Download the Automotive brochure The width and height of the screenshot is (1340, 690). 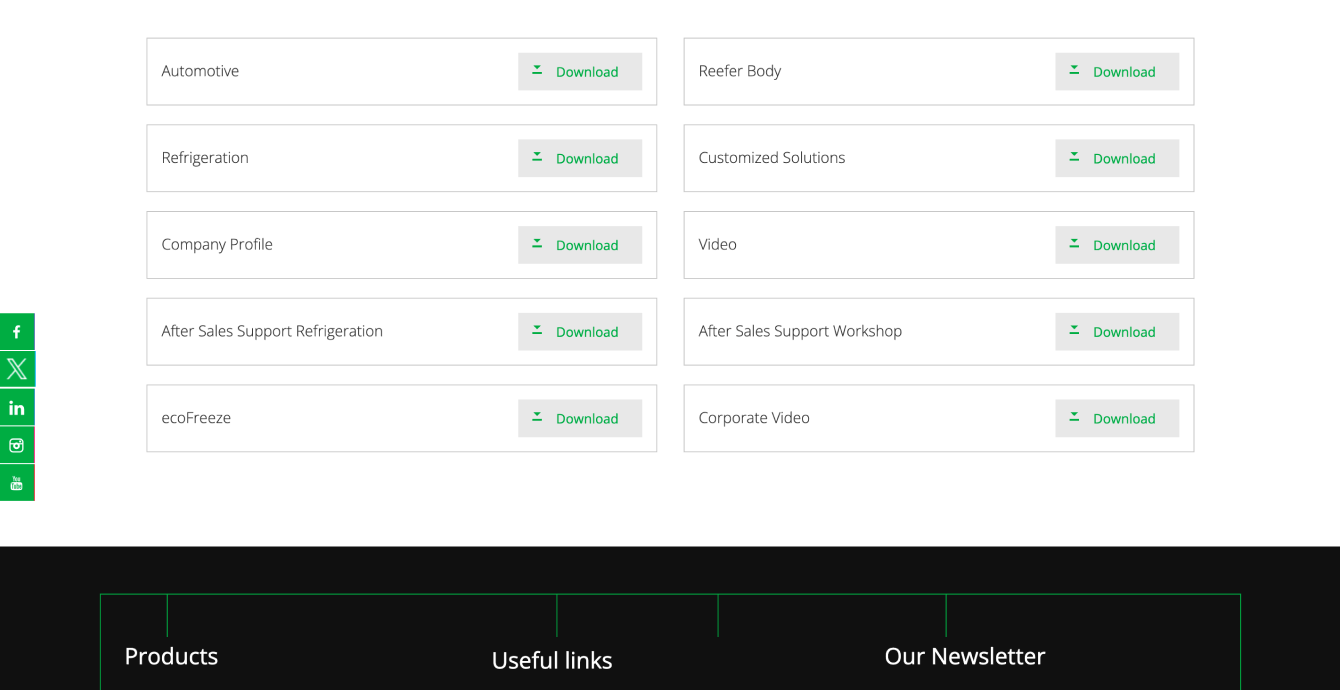tap(580, 71)
